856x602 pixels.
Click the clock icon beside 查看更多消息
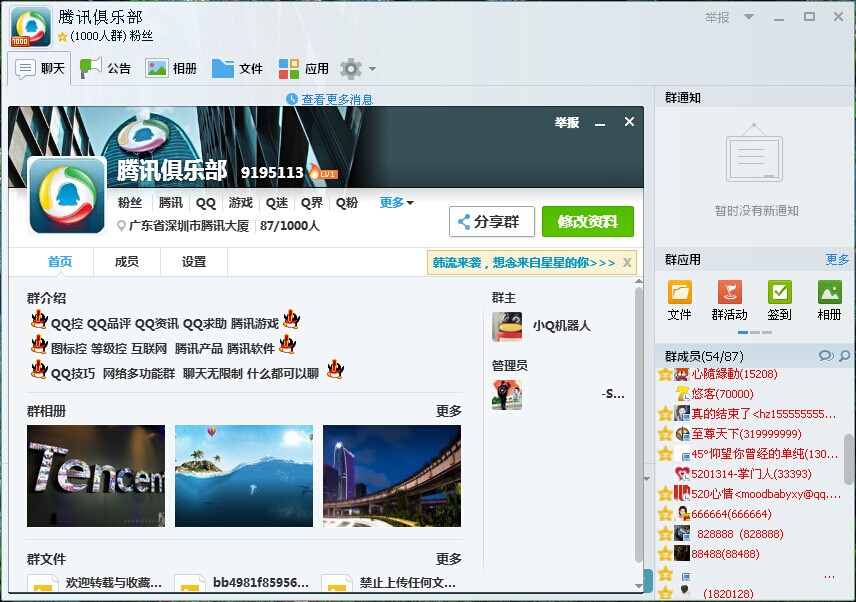tap(292, 99)
